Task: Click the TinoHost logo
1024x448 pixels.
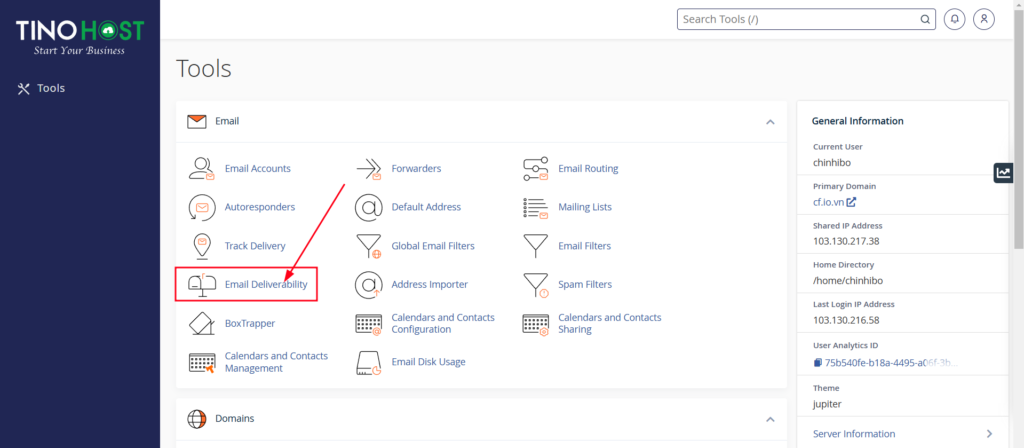Action: coord(80,37)
